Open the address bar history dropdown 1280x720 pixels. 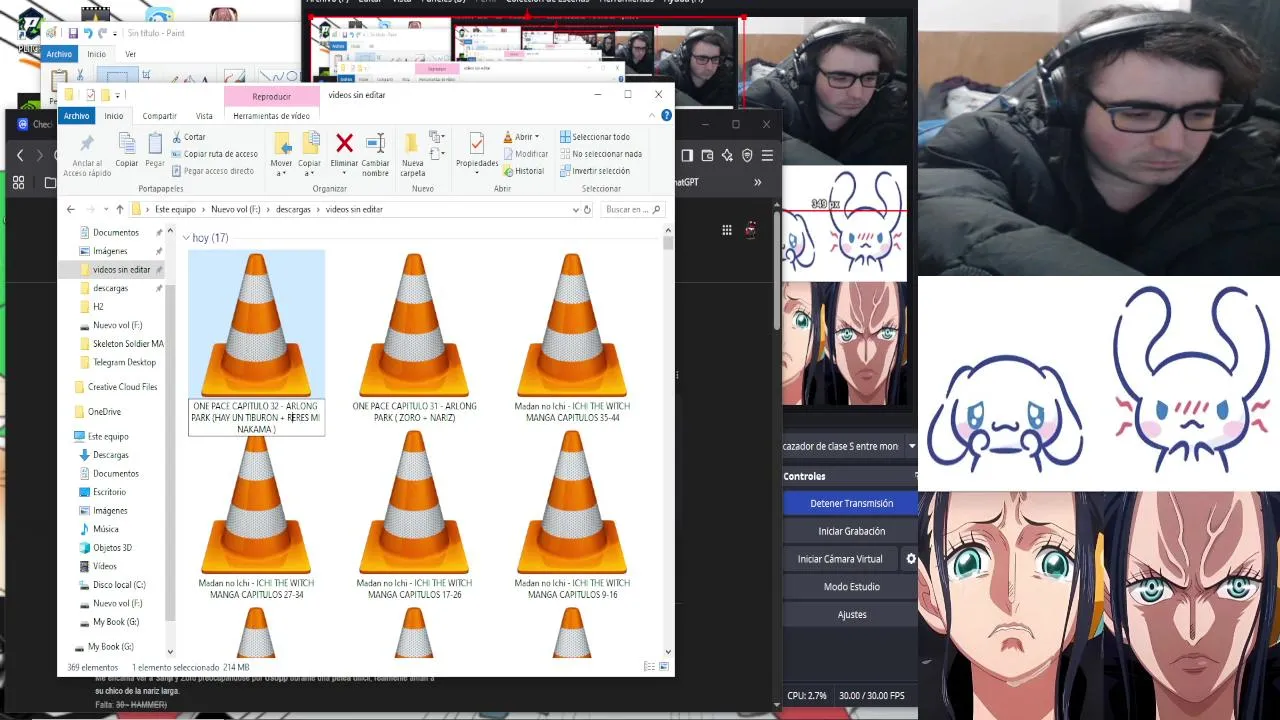coord(575,209)
